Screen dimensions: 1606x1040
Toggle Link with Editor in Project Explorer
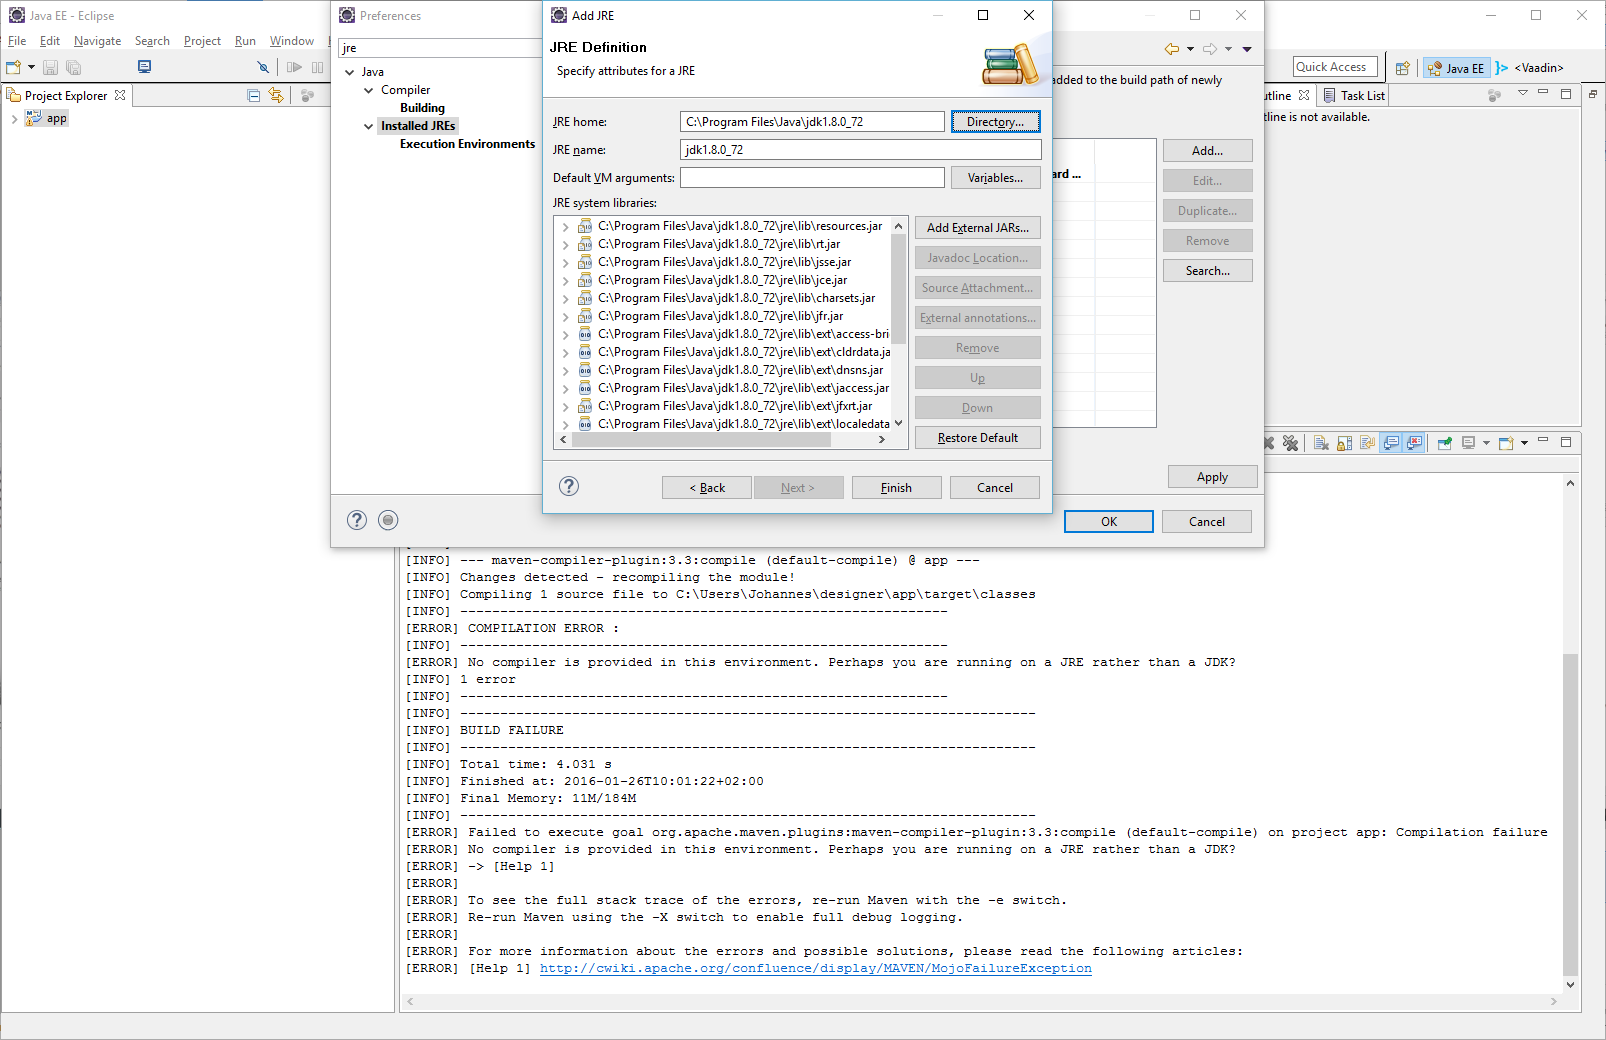coord(276,96)
